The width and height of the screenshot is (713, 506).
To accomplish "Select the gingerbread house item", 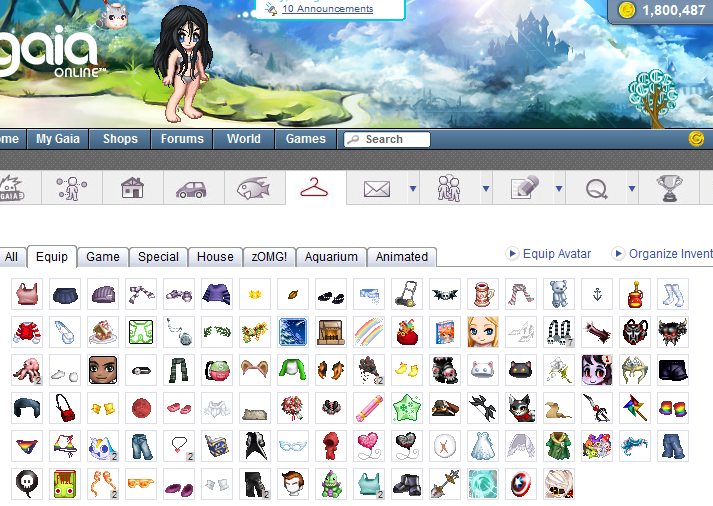I will tap(103, 332).
